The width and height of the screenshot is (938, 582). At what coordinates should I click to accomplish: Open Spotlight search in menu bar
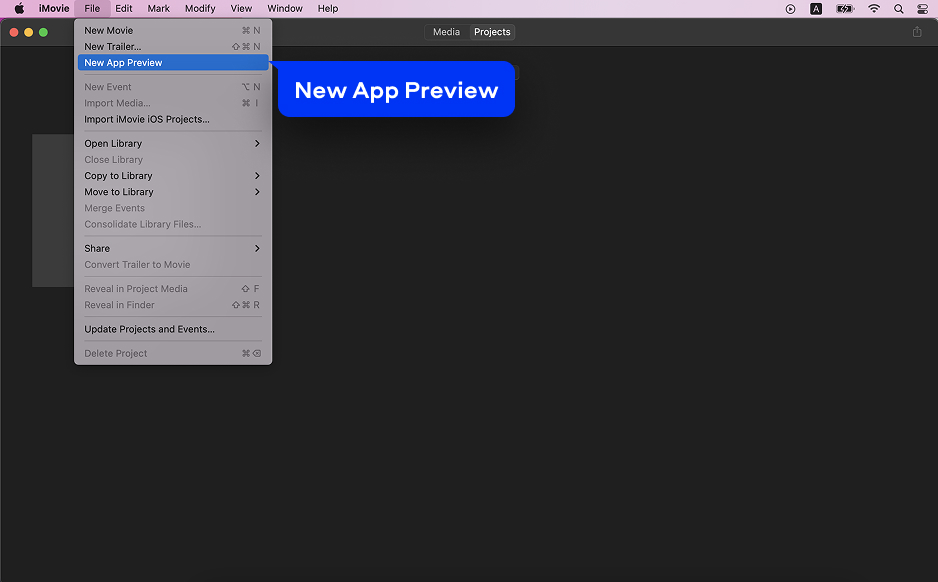pyautogui.click(x=899, y=8)
